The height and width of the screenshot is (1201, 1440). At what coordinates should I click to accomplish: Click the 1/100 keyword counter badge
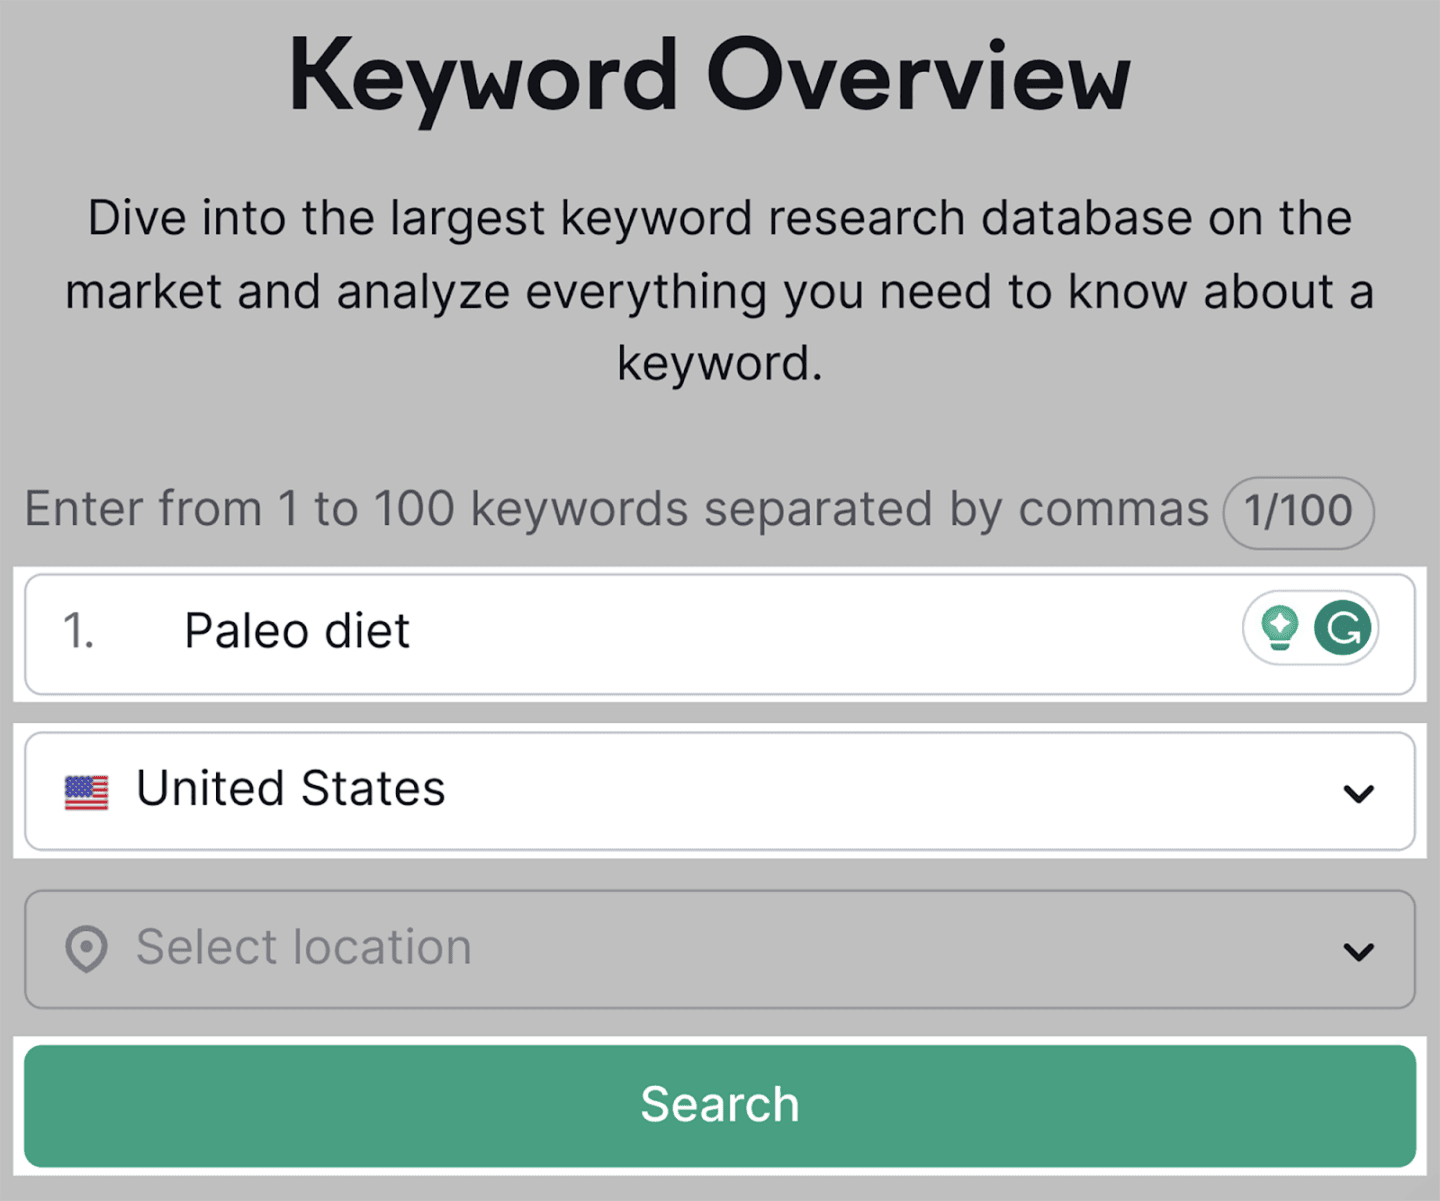(x=1297, y=511)
